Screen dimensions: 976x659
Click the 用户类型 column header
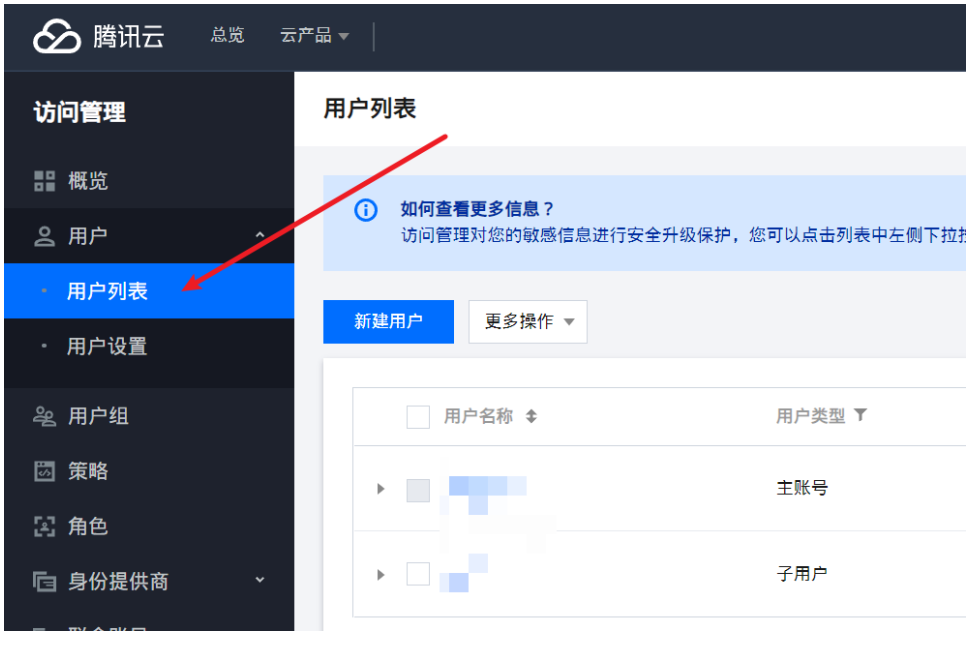tap(811, 416)
